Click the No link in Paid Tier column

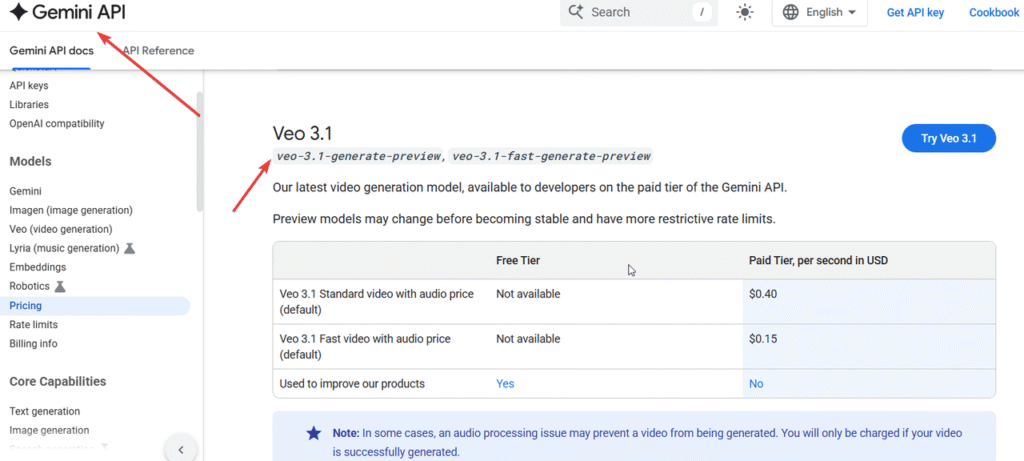[x=755, y=384]
